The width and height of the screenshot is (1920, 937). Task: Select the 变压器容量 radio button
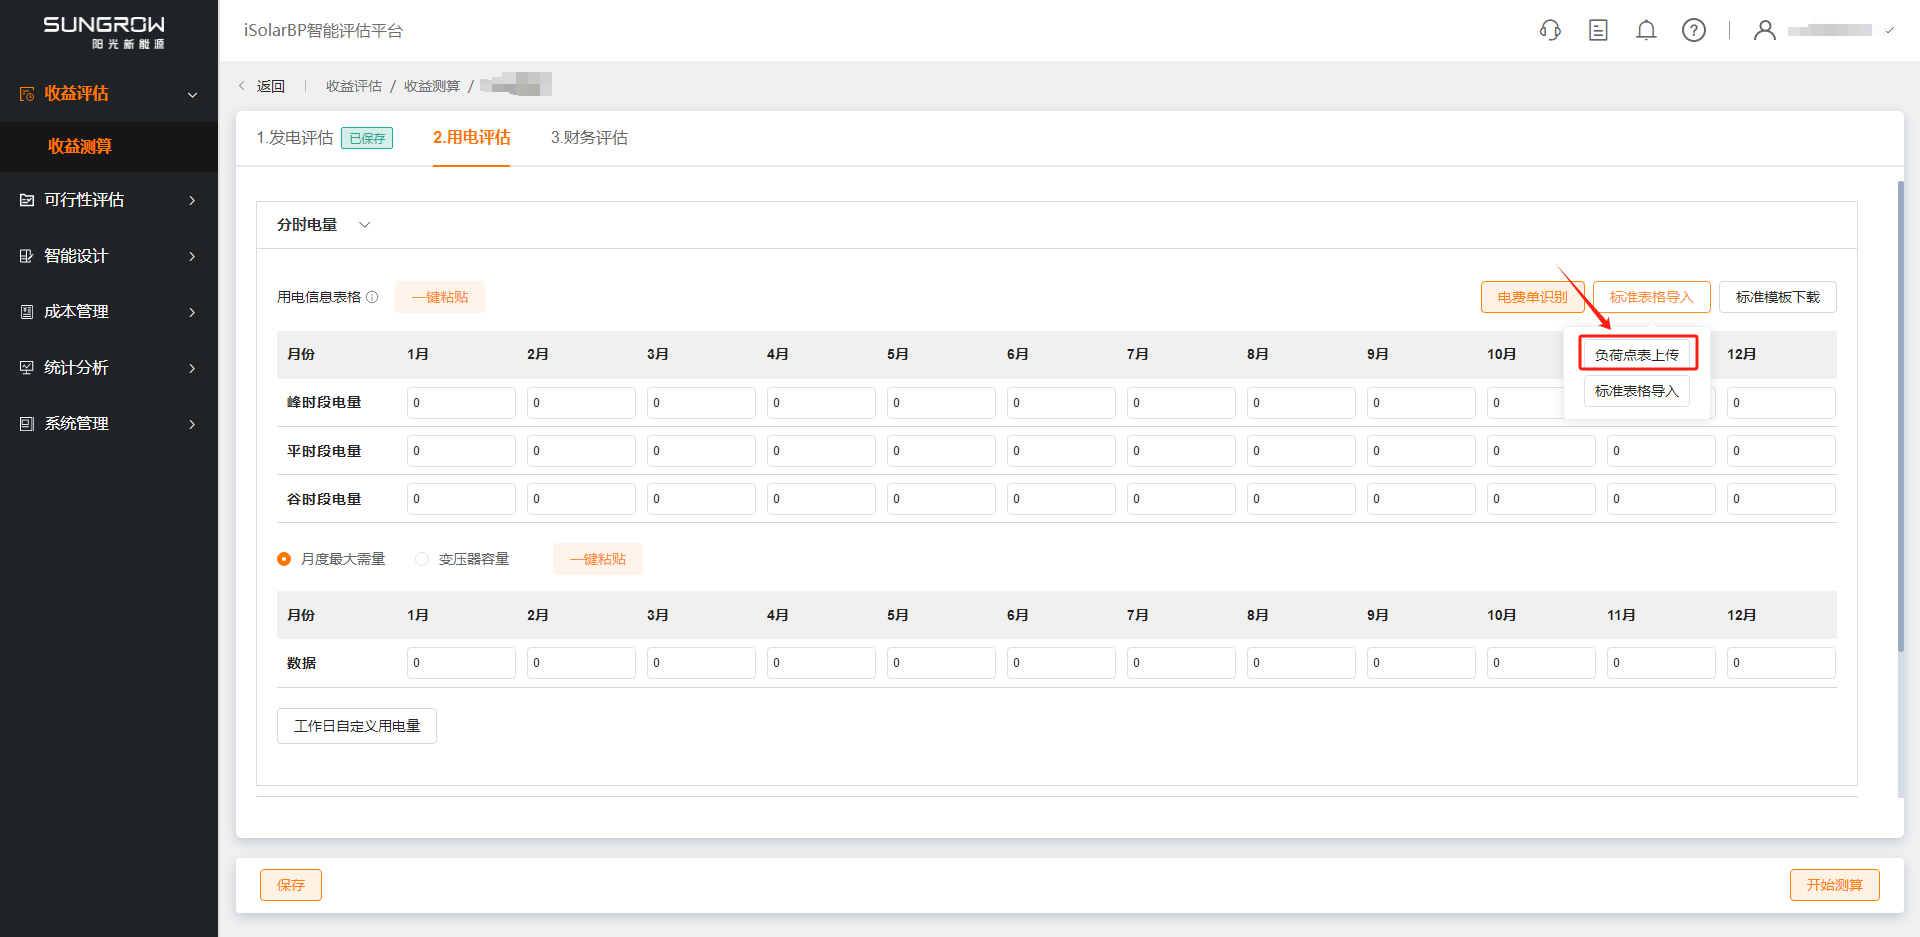pyautogui.click(x=422, y=559)
